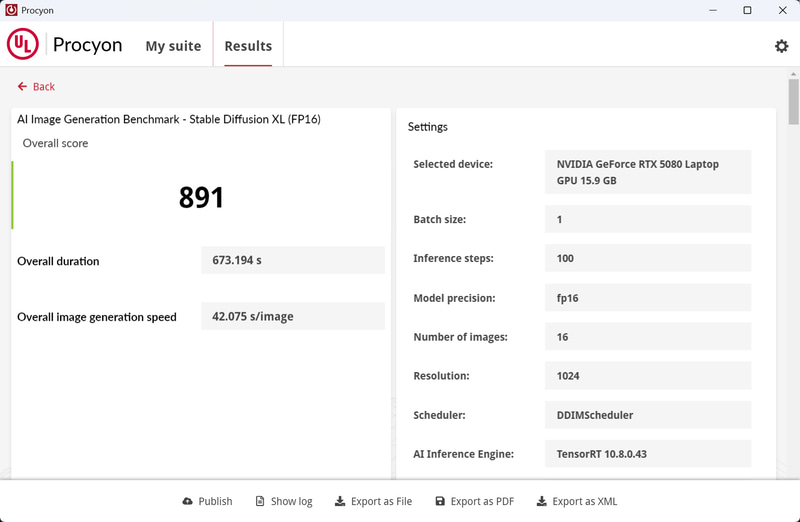Click the Batch size value 1
Screen dimensions: 800x522
pos(648,219)
